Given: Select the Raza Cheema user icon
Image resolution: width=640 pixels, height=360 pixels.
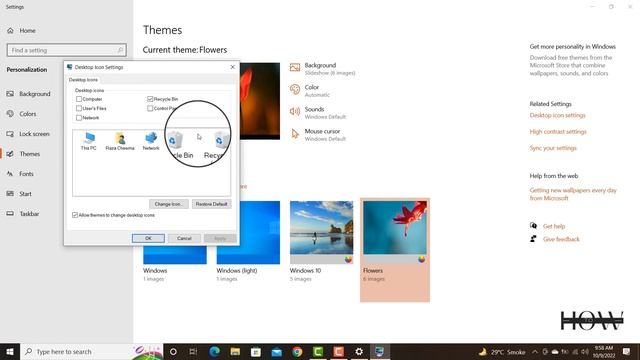Looking at the screenshot, I should (x=120, y=141).
